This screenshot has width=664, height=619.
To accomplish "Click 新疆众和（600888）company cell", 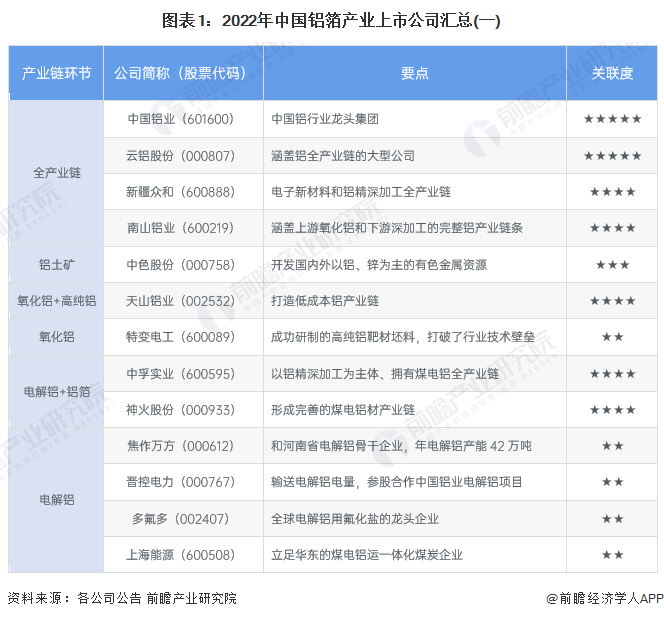I will pos(183,192).
